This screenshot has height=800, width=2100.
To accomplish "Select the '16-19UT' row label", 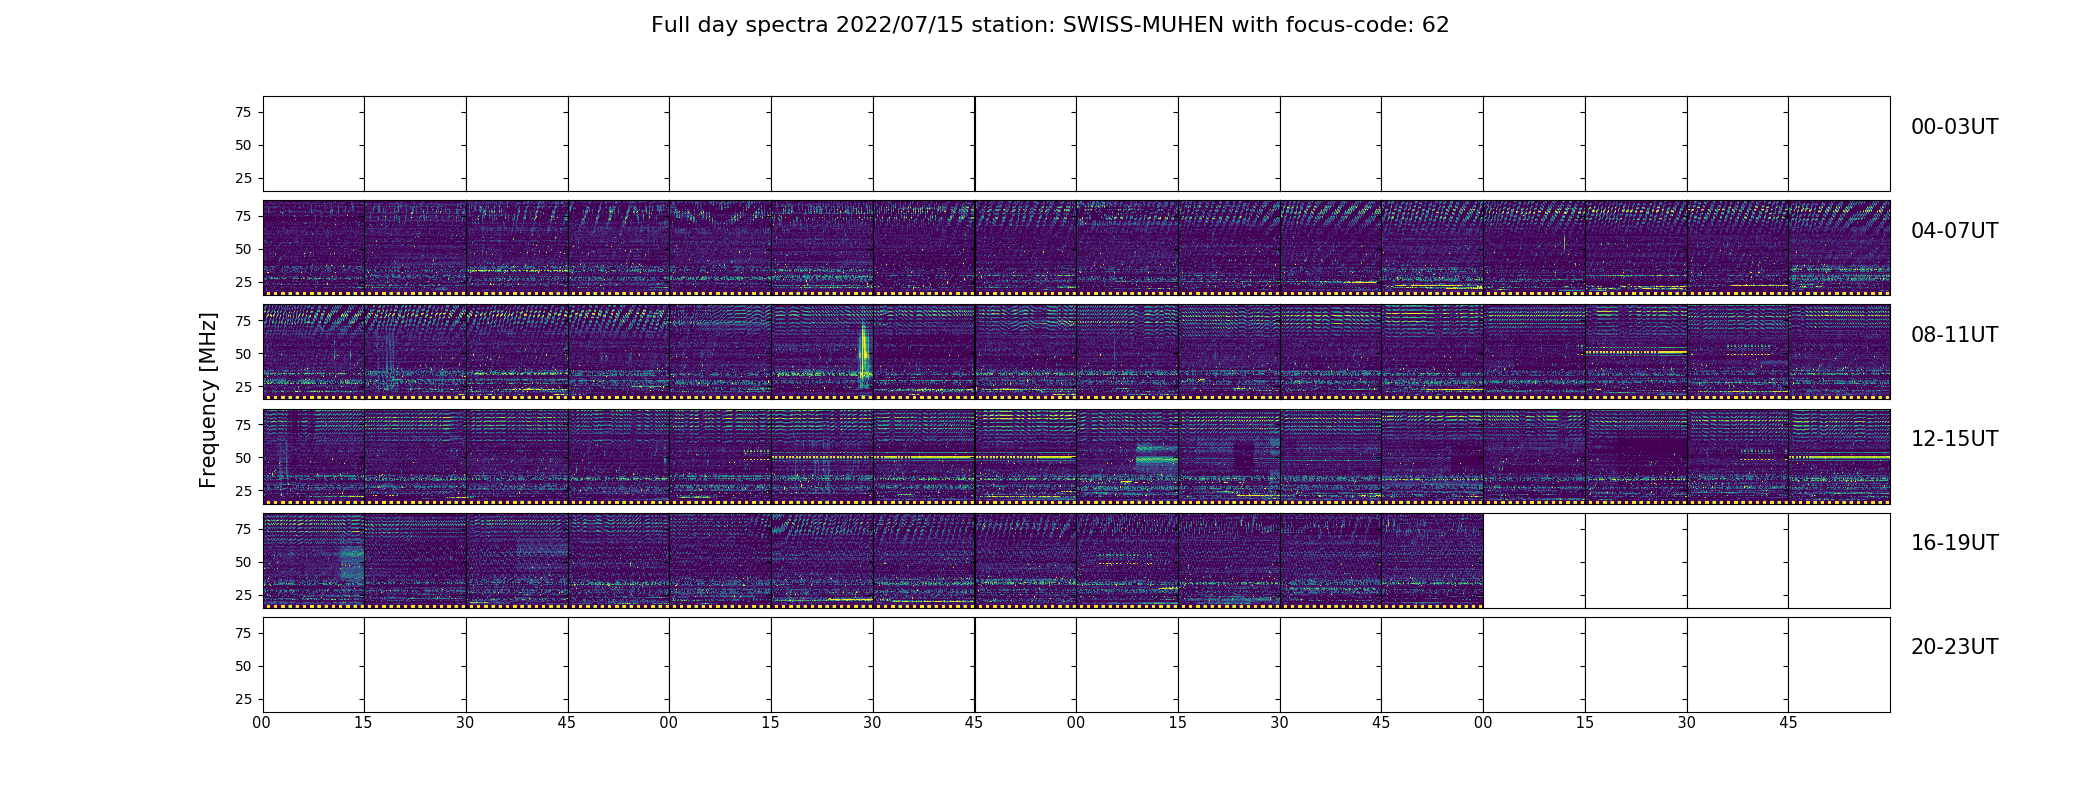I will click(x=1954, y=543).
